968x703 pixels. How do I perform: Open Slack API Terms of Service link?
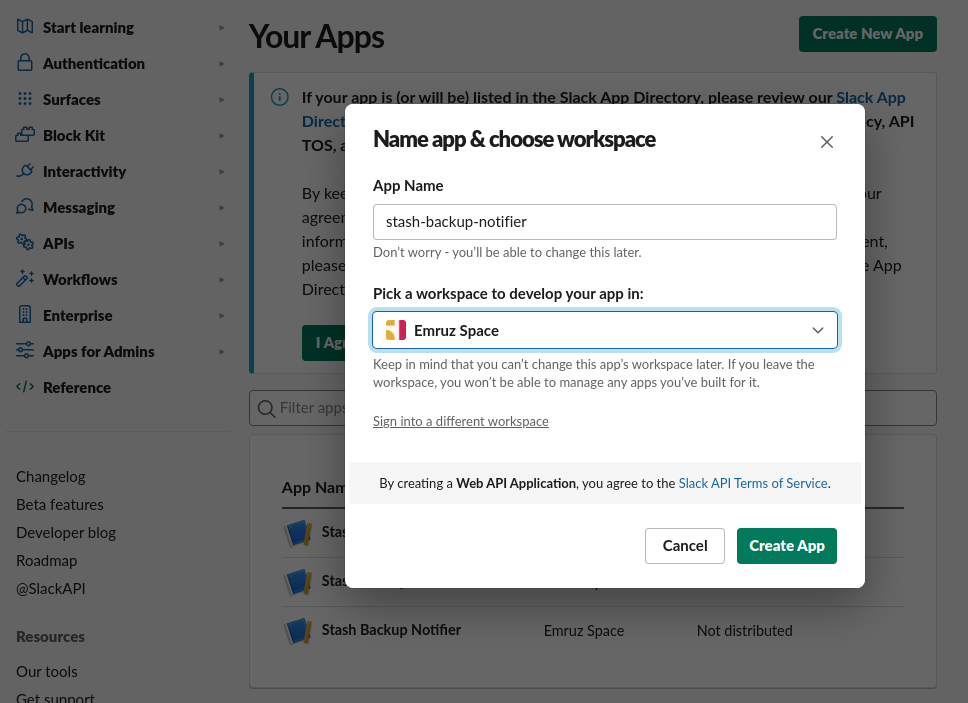(753, 483)
